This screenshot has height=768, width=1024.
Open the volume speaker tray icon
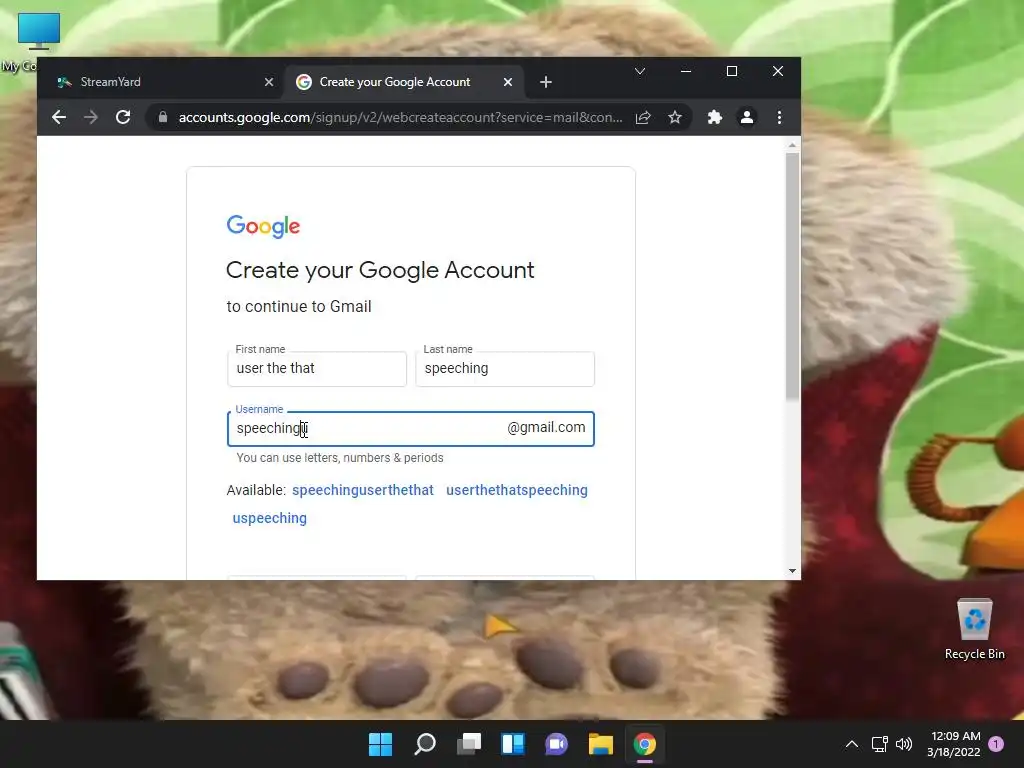point(904,744)
